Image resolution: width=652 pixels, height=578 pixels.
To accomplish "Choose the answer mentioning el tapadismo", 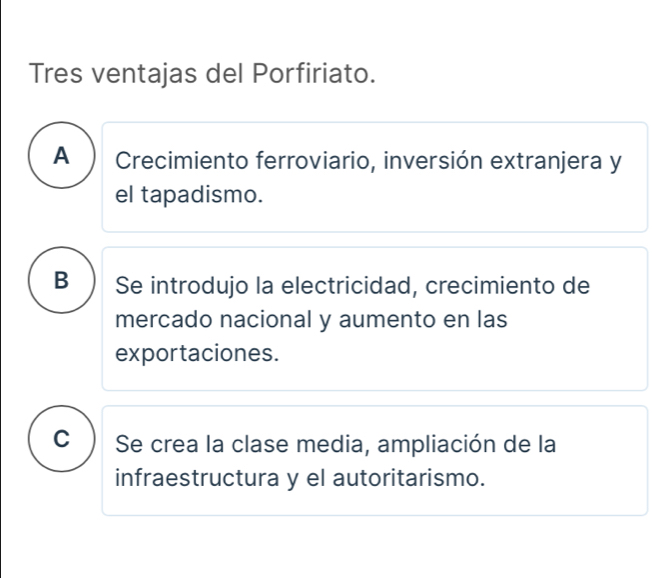I will [x=375, y=177].
